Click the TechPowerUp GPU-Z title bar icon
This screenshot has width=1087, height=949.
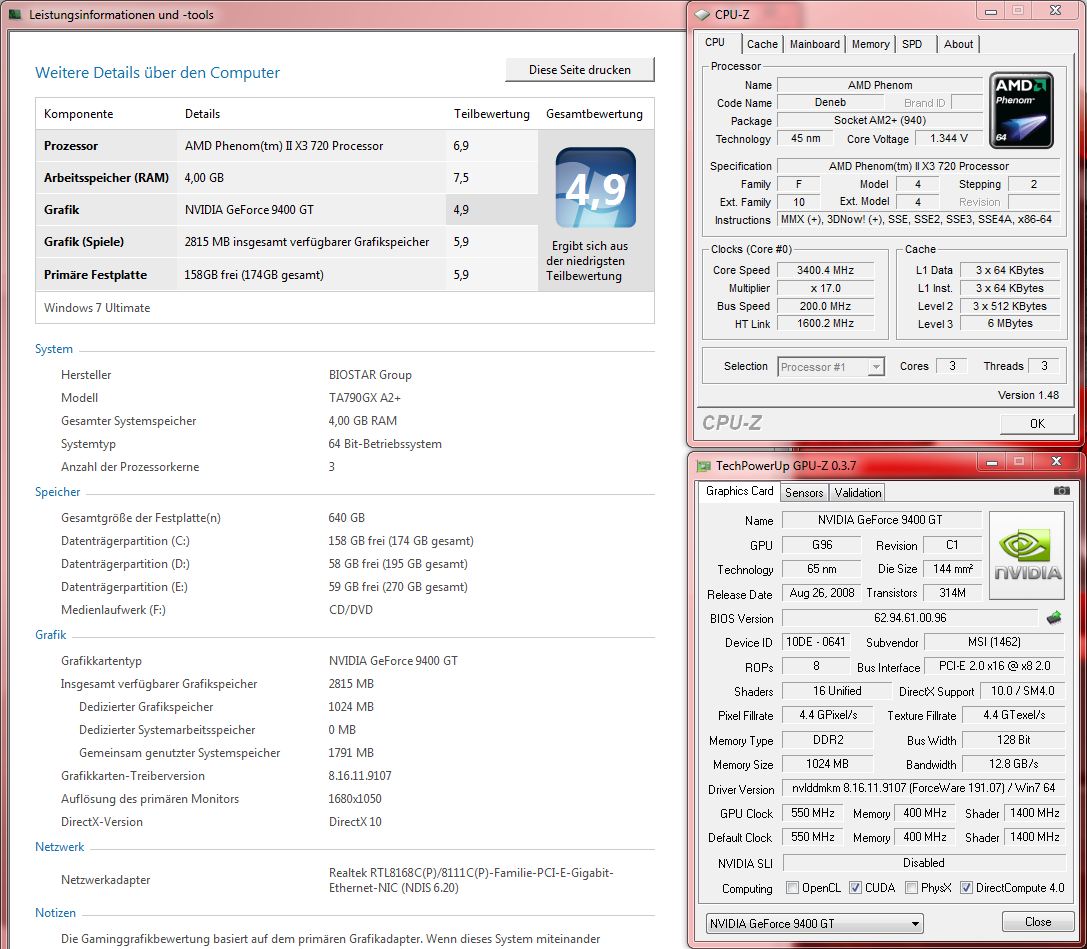point(703,466)
